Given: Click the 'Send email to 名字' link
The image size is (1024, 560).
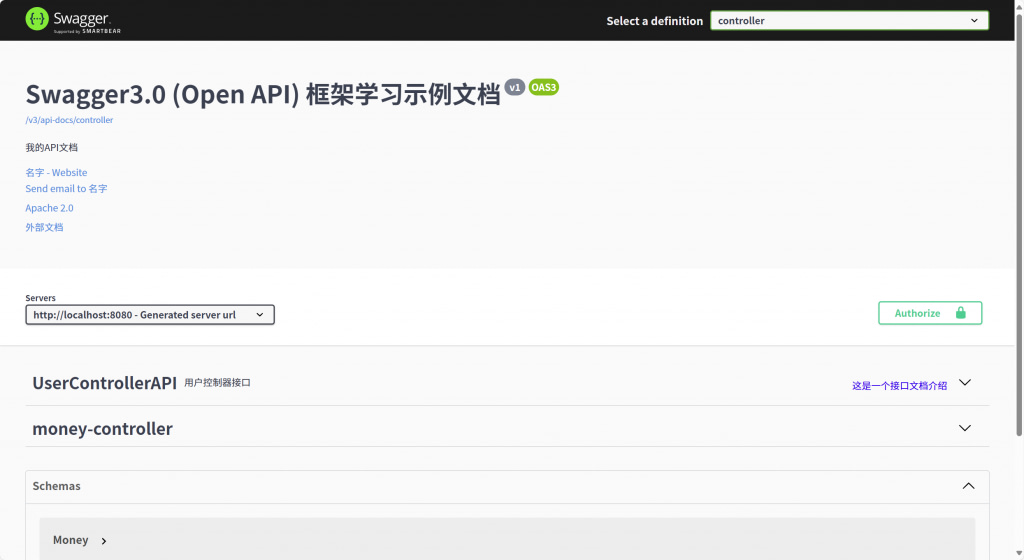Looking at the screenshot, I should point(66,189).
